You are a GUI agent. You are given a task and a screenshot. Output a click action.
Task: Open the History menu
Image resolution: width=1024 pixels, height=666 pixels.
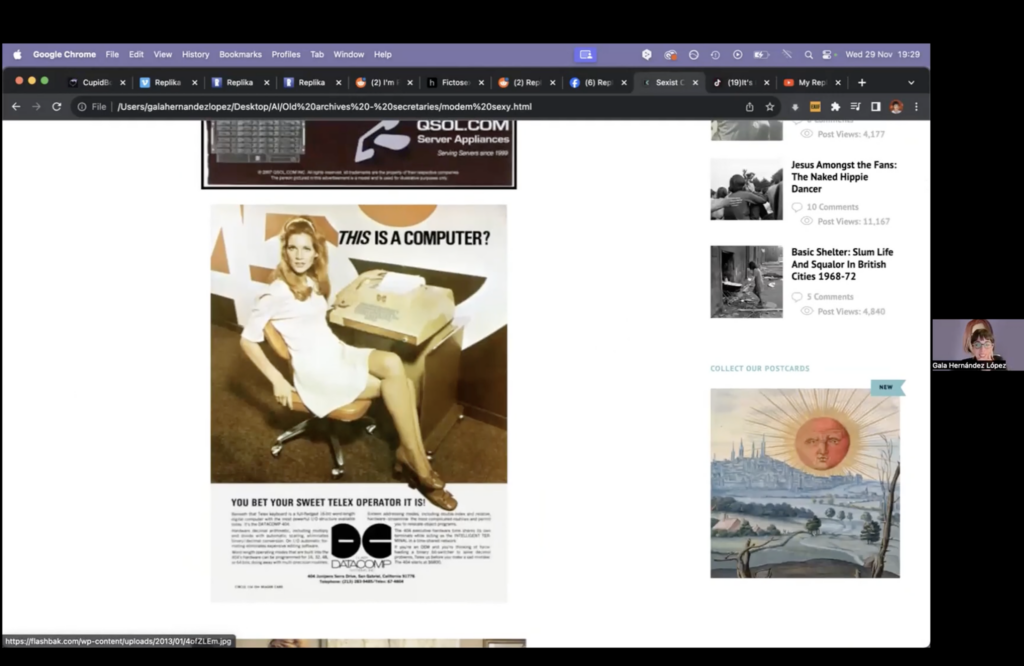pyautogui.click(x=195, y=55)
